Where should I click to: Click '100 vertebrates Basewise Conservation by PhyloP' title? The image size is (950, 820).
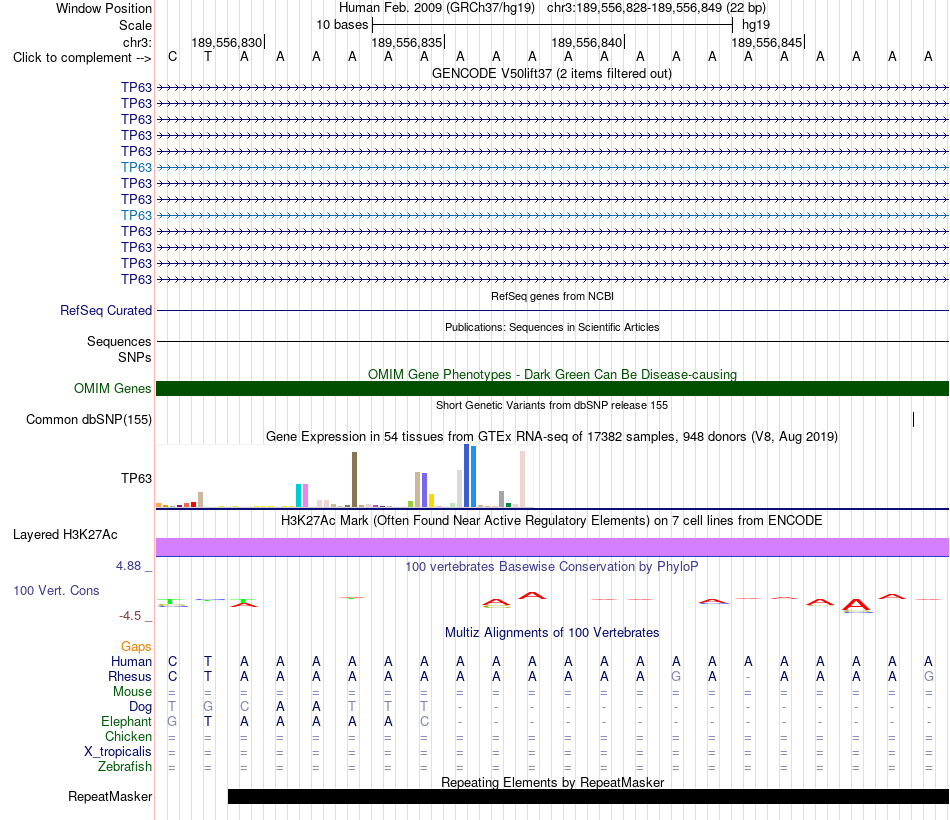pos(552,567)
